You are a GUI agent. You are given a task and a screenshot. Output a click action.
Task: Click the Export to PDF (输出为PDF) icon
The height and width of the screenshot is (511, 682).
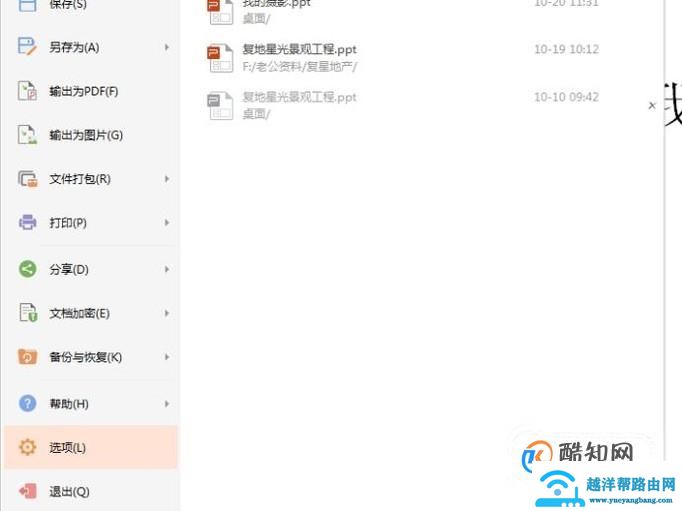(27, 91)
